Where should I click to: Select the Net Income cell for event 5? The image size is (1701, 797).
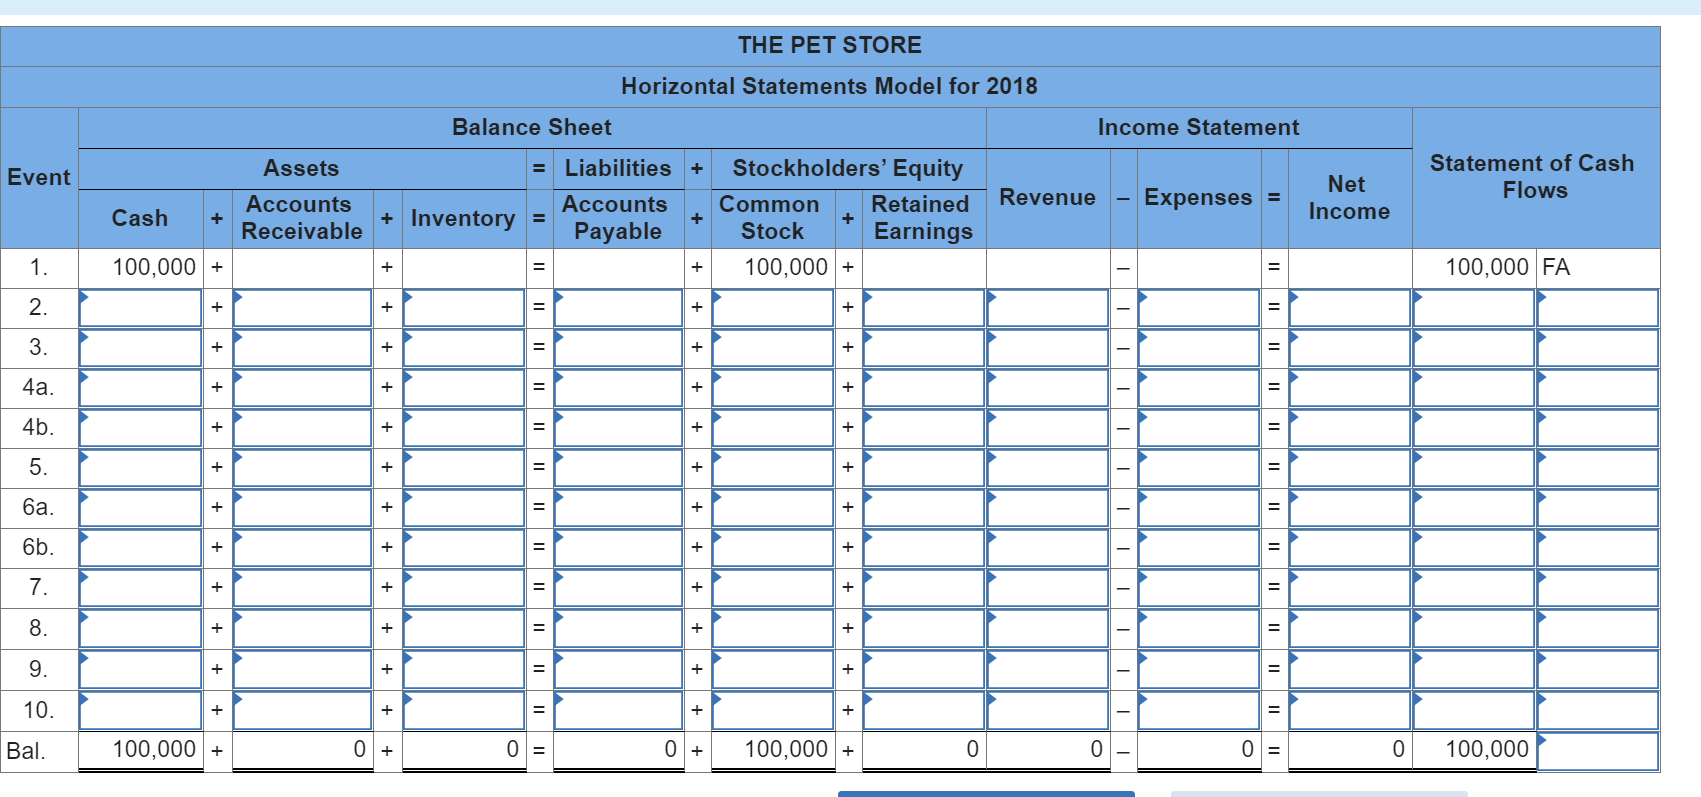click(x=1350, y=468)
